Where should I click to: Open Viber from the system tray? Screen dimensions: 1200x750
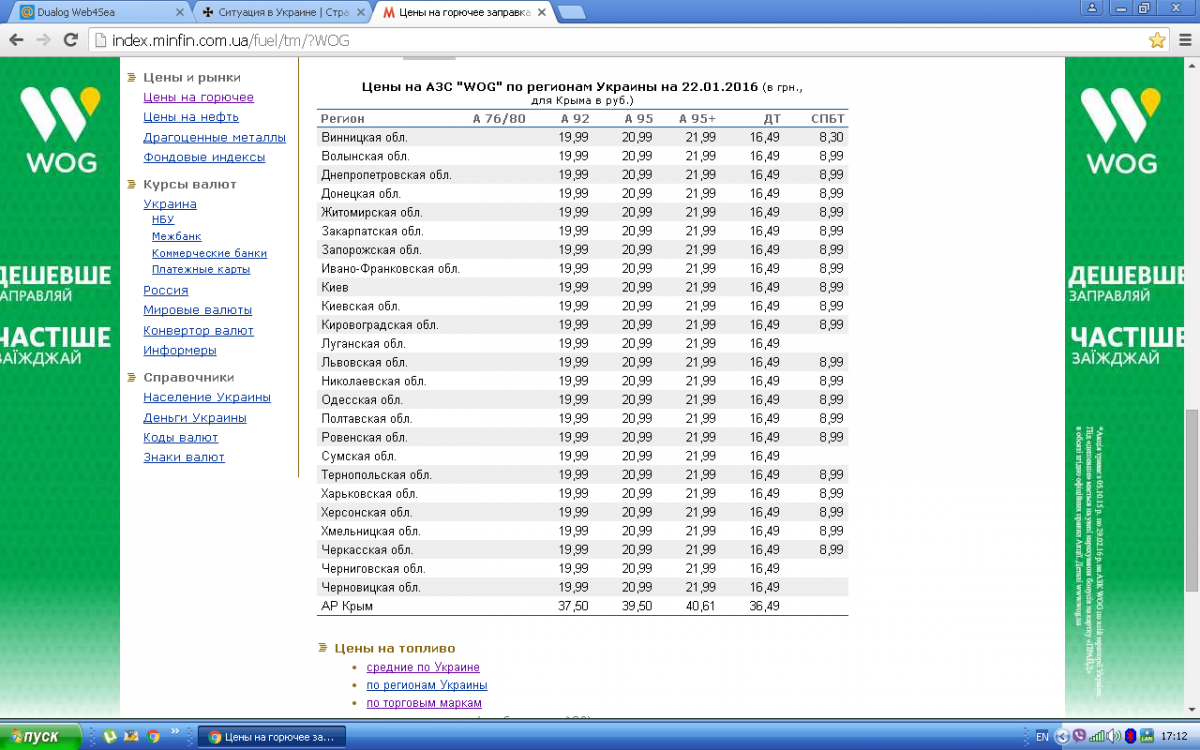tap(1078, 737)
